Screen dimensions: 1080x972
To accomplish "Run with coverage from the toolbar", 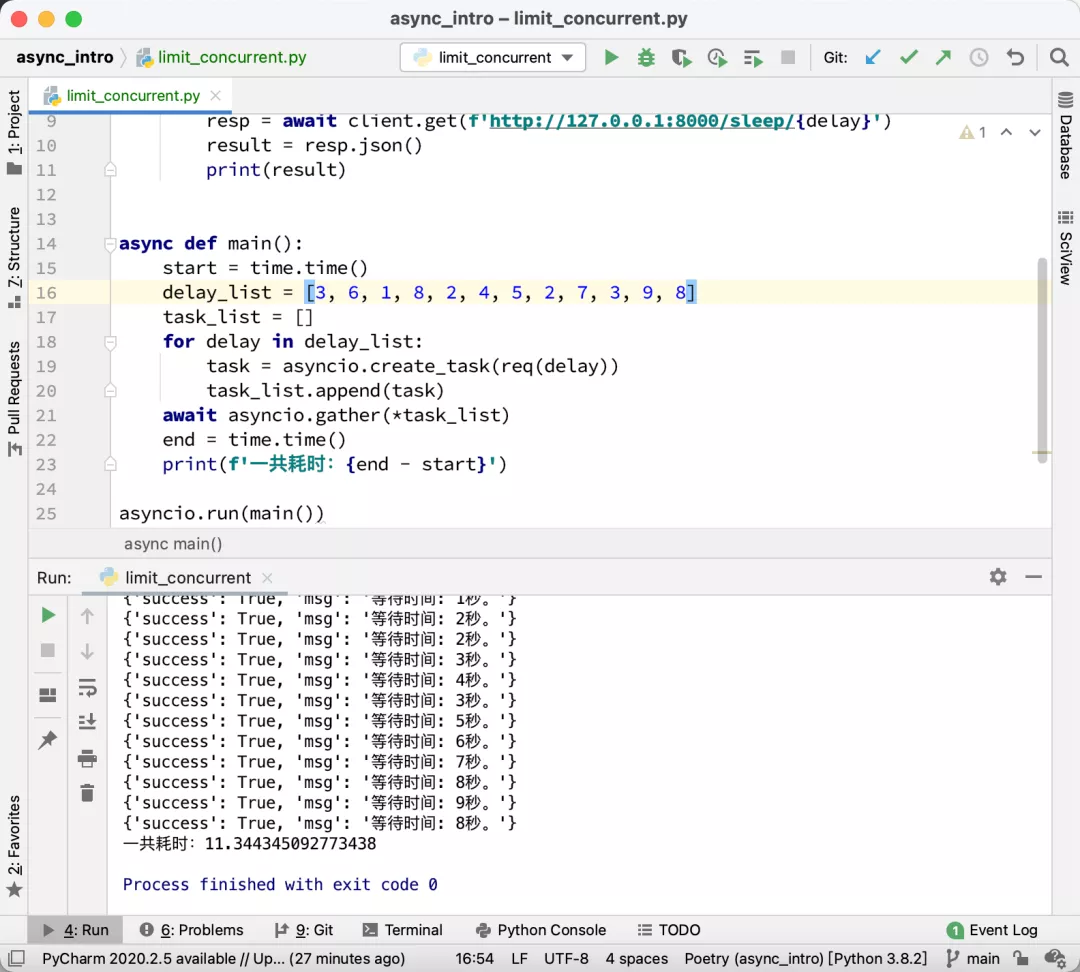I will [681, 58].
